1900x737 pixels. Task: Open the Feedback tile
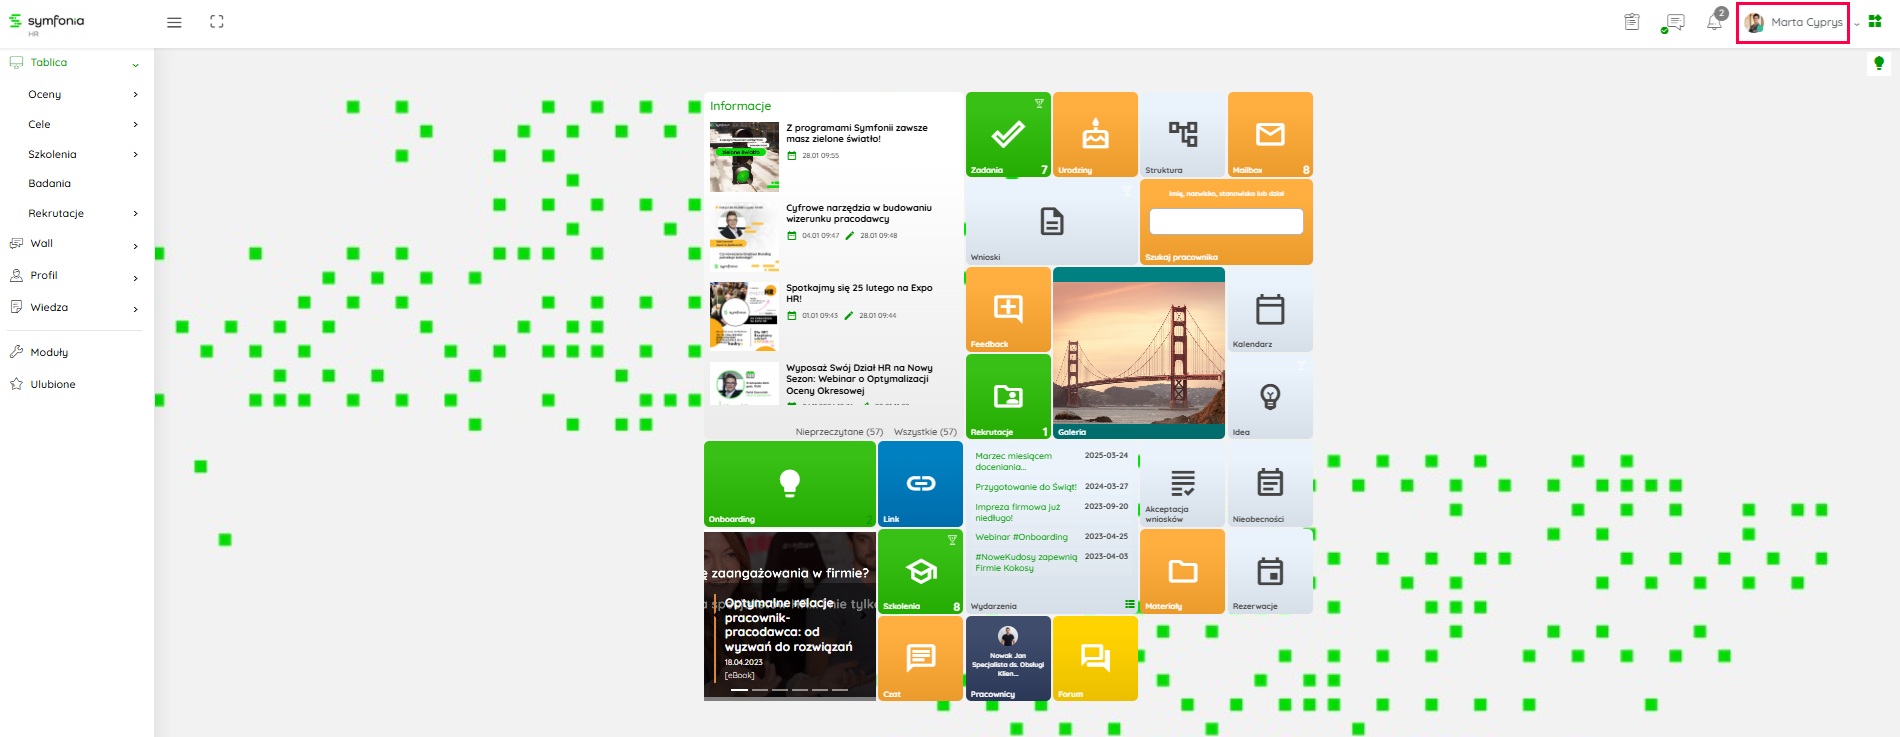point(1008,310)
